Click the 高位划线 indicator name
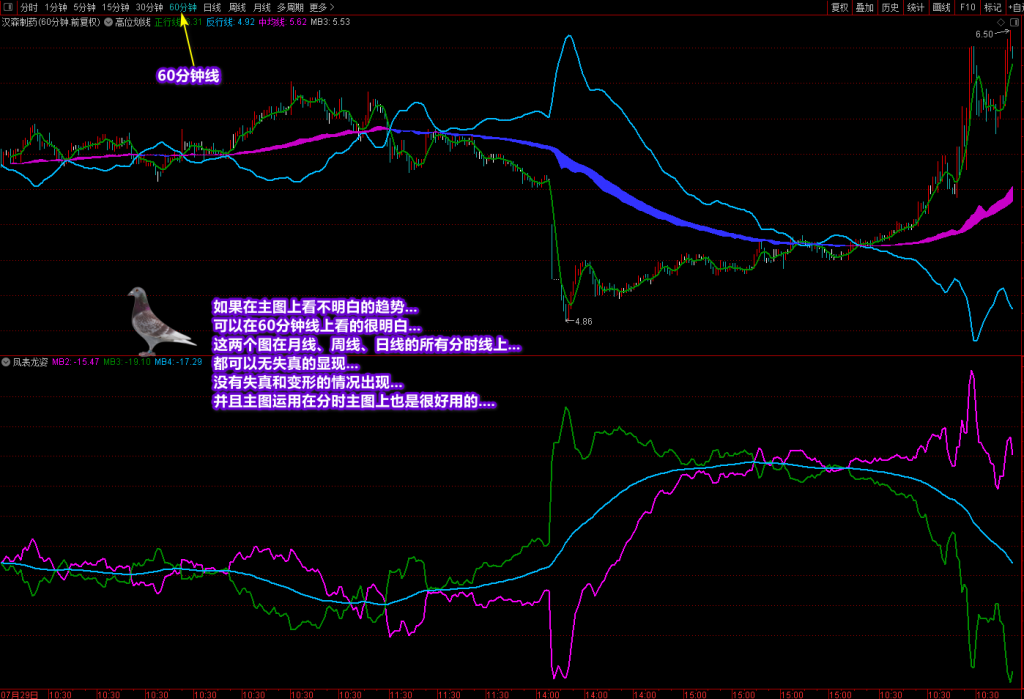Screen dimensions: 1024x699 (x=133, y=22)
